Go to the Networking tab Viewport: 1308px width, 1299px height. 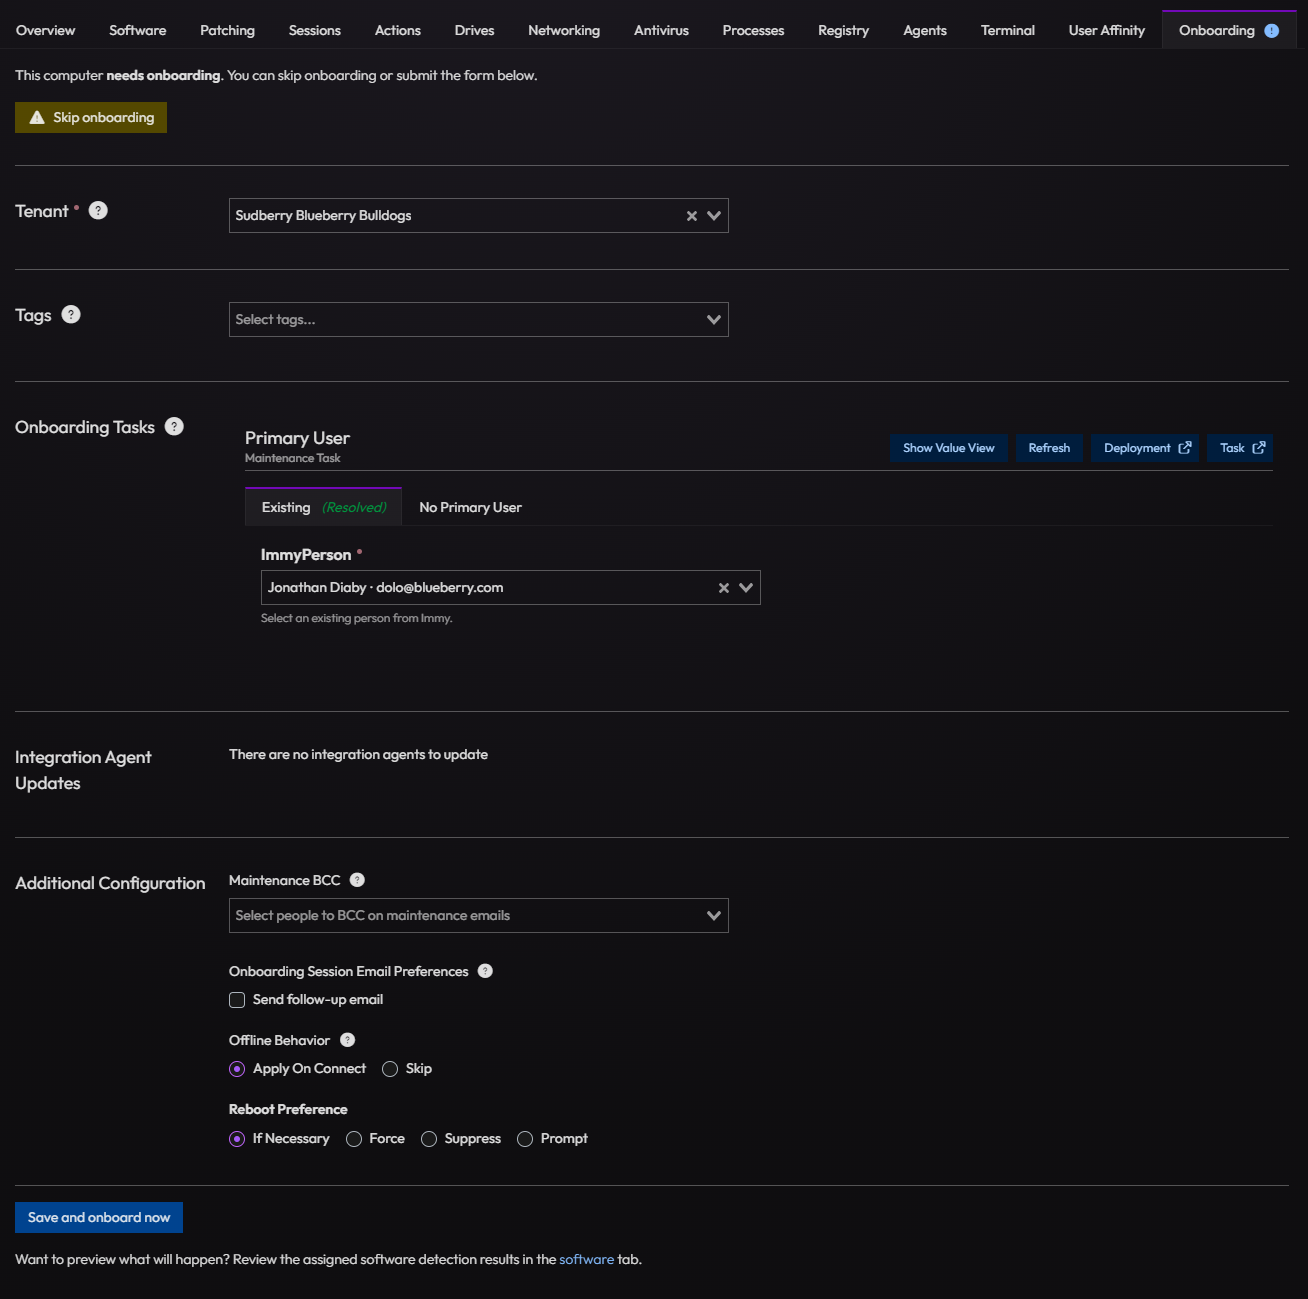click(564, 30)
